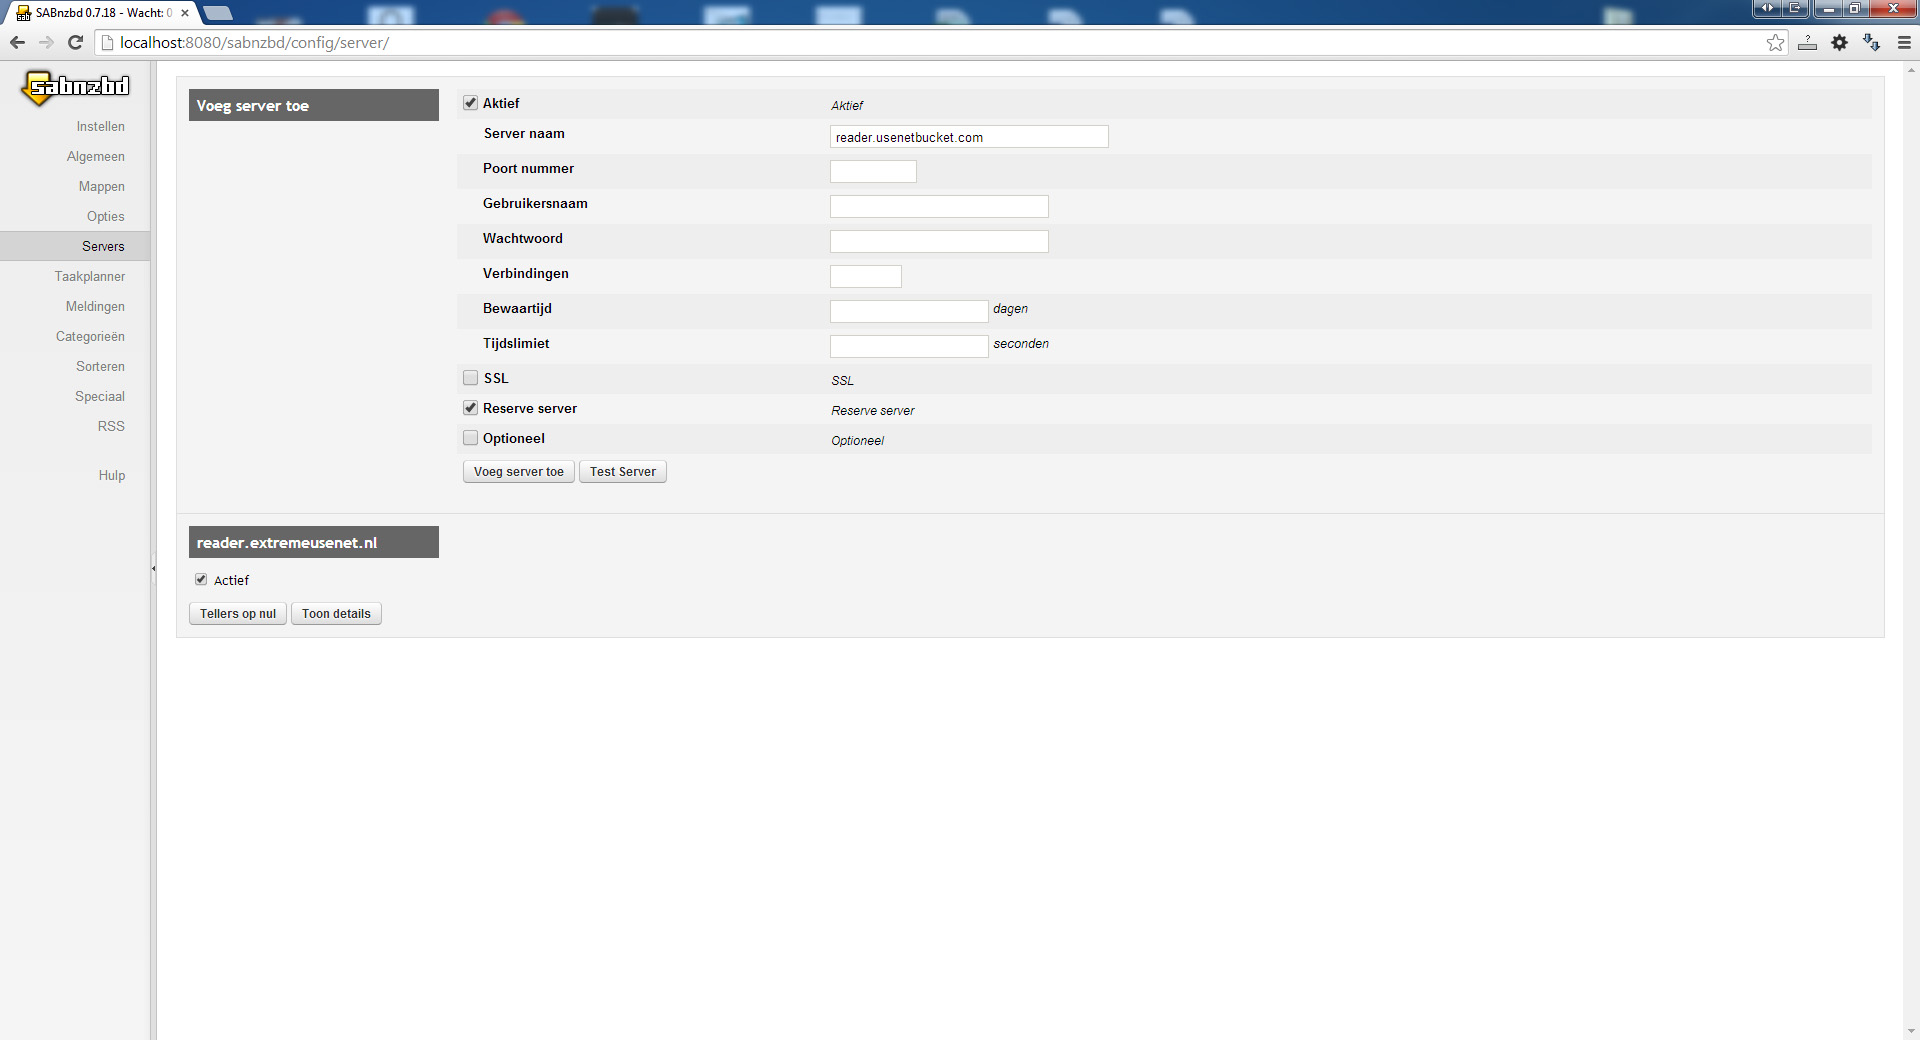Screen dimensions: 1920x1040
Task: Click the Tijdslimiet seconds input field
Action: (x=909, y=346)
